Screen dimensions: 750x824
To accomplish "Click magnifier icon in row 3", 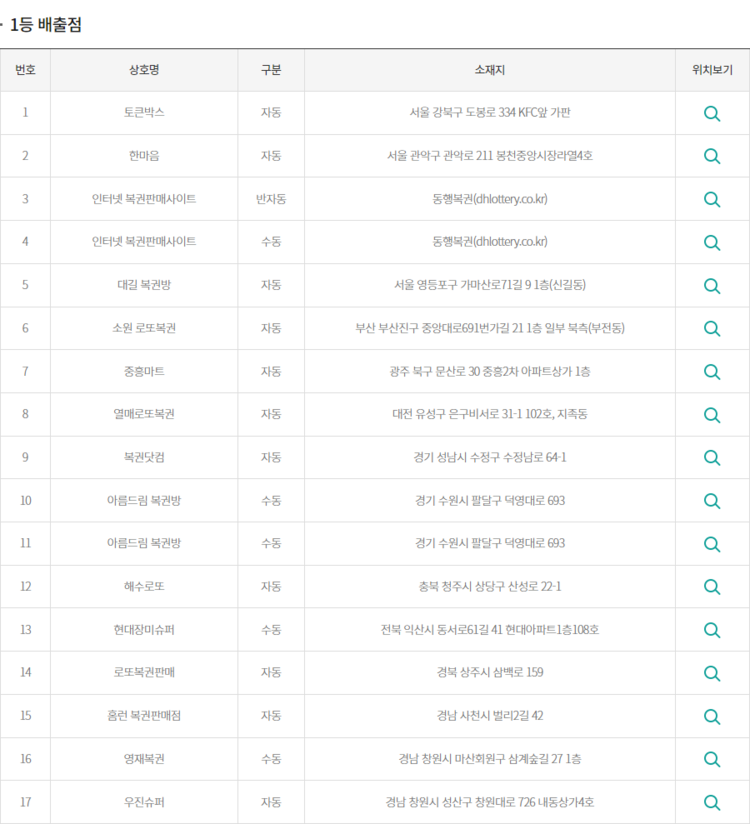I will click(712, 199).
